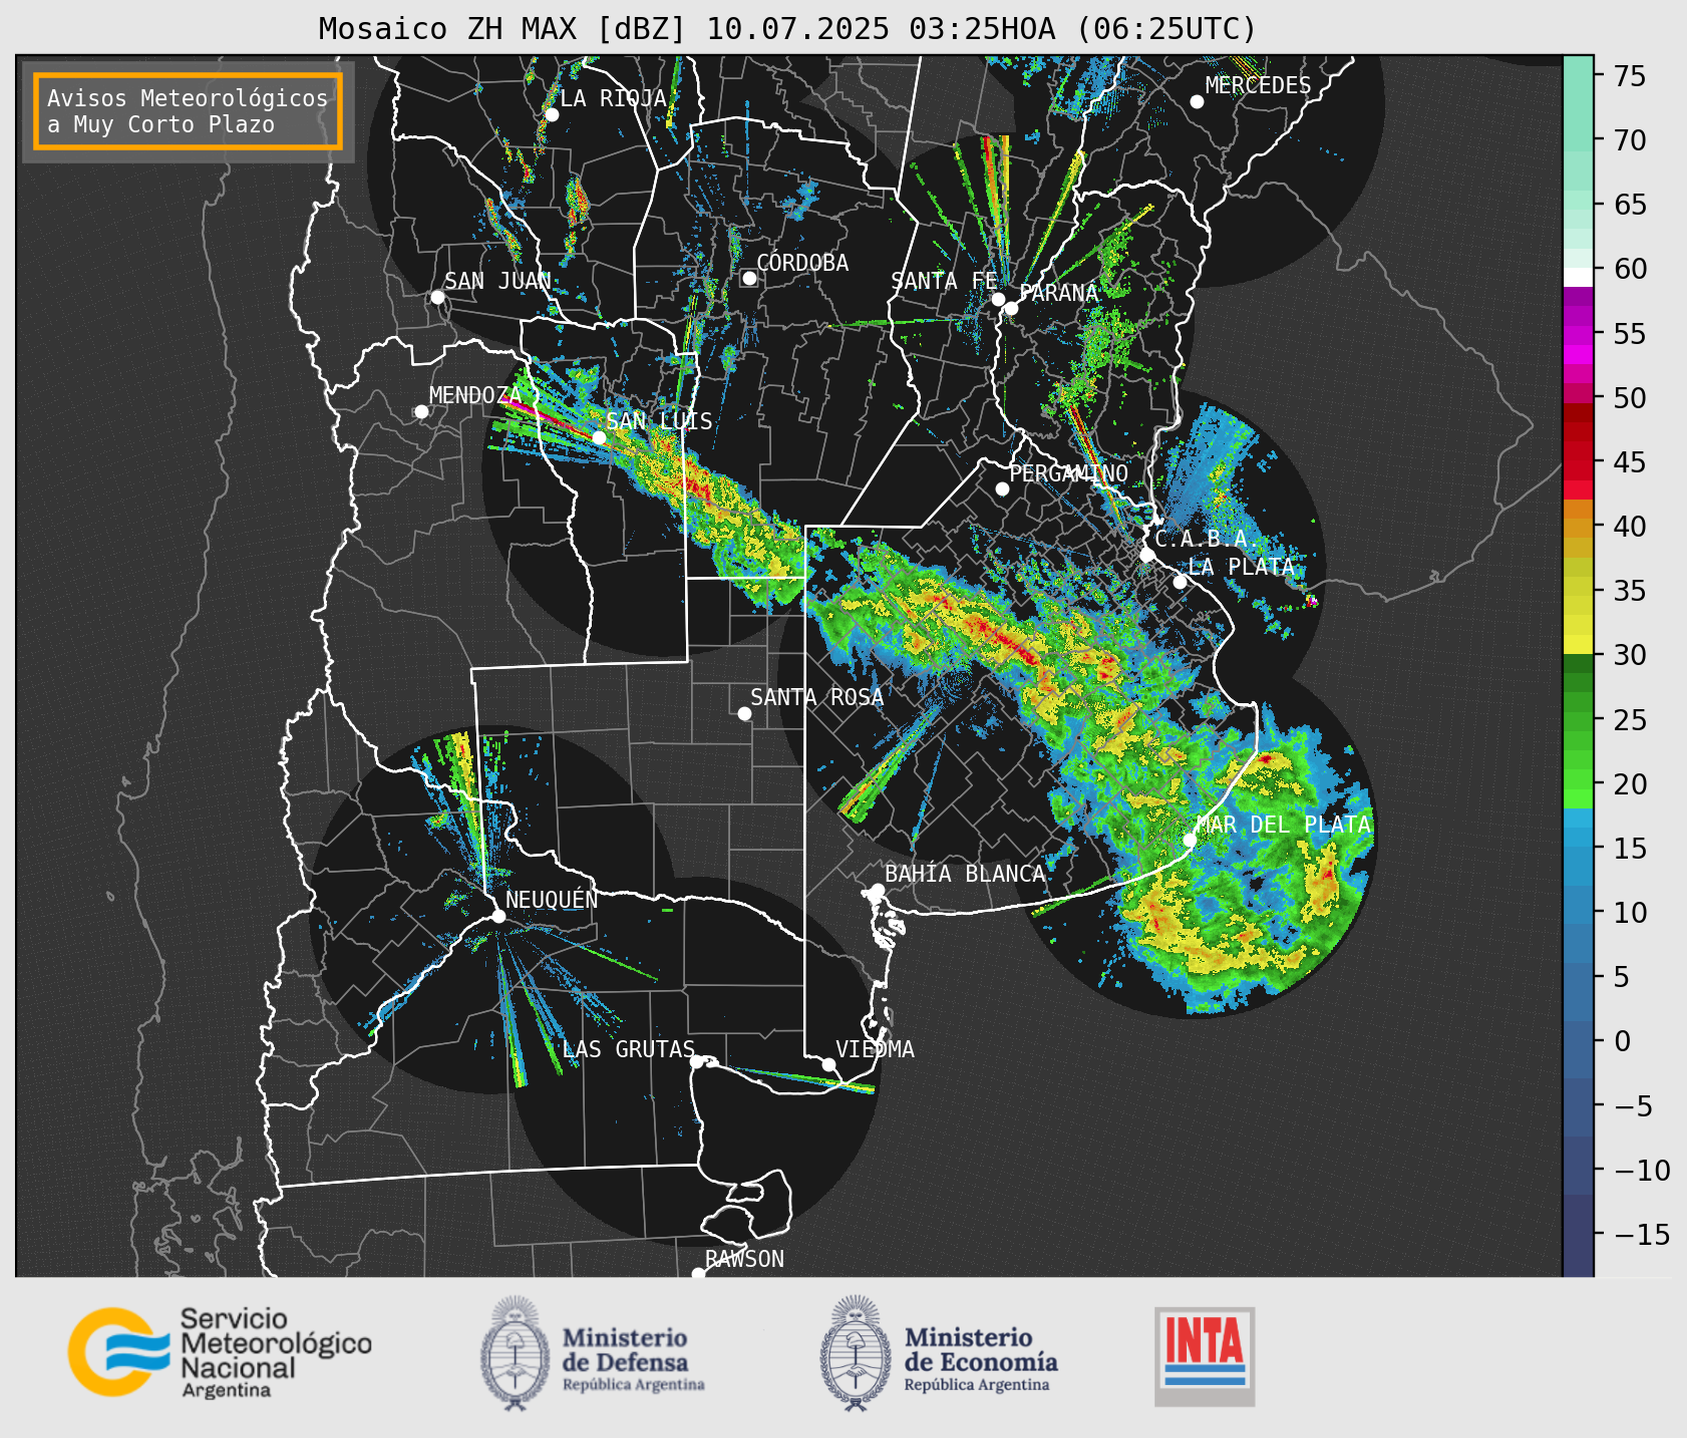Screen dimensions: 1687x1438
Task: Click the La Plata city marker dot
Action: pos(1180,581)
